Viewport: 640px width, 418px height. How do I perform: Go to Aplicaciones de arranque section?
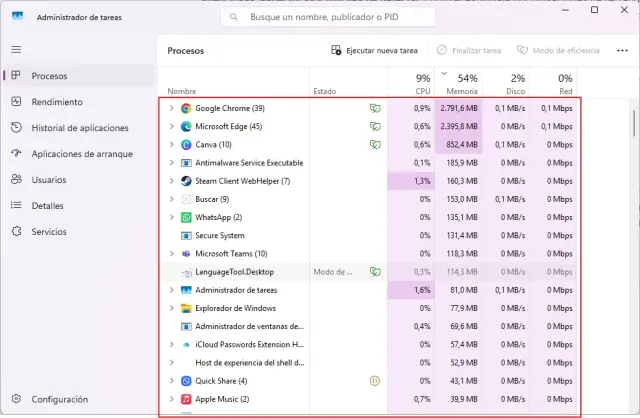(x=81, y=154)
